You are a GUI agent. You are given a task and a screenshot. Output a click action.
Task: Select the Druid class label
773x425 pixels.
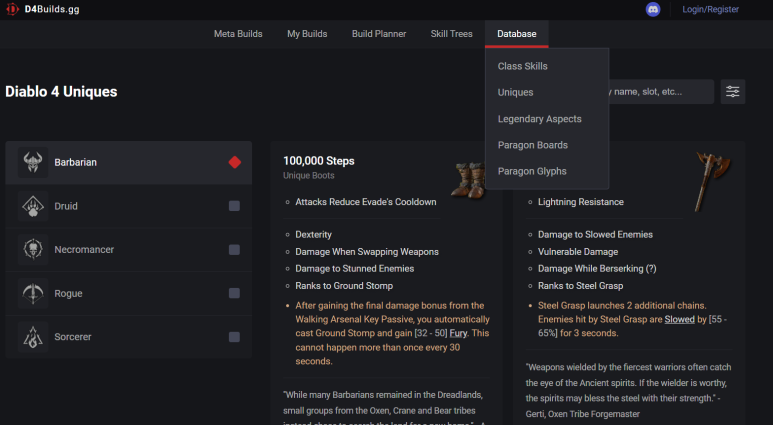tap(66, 206)
